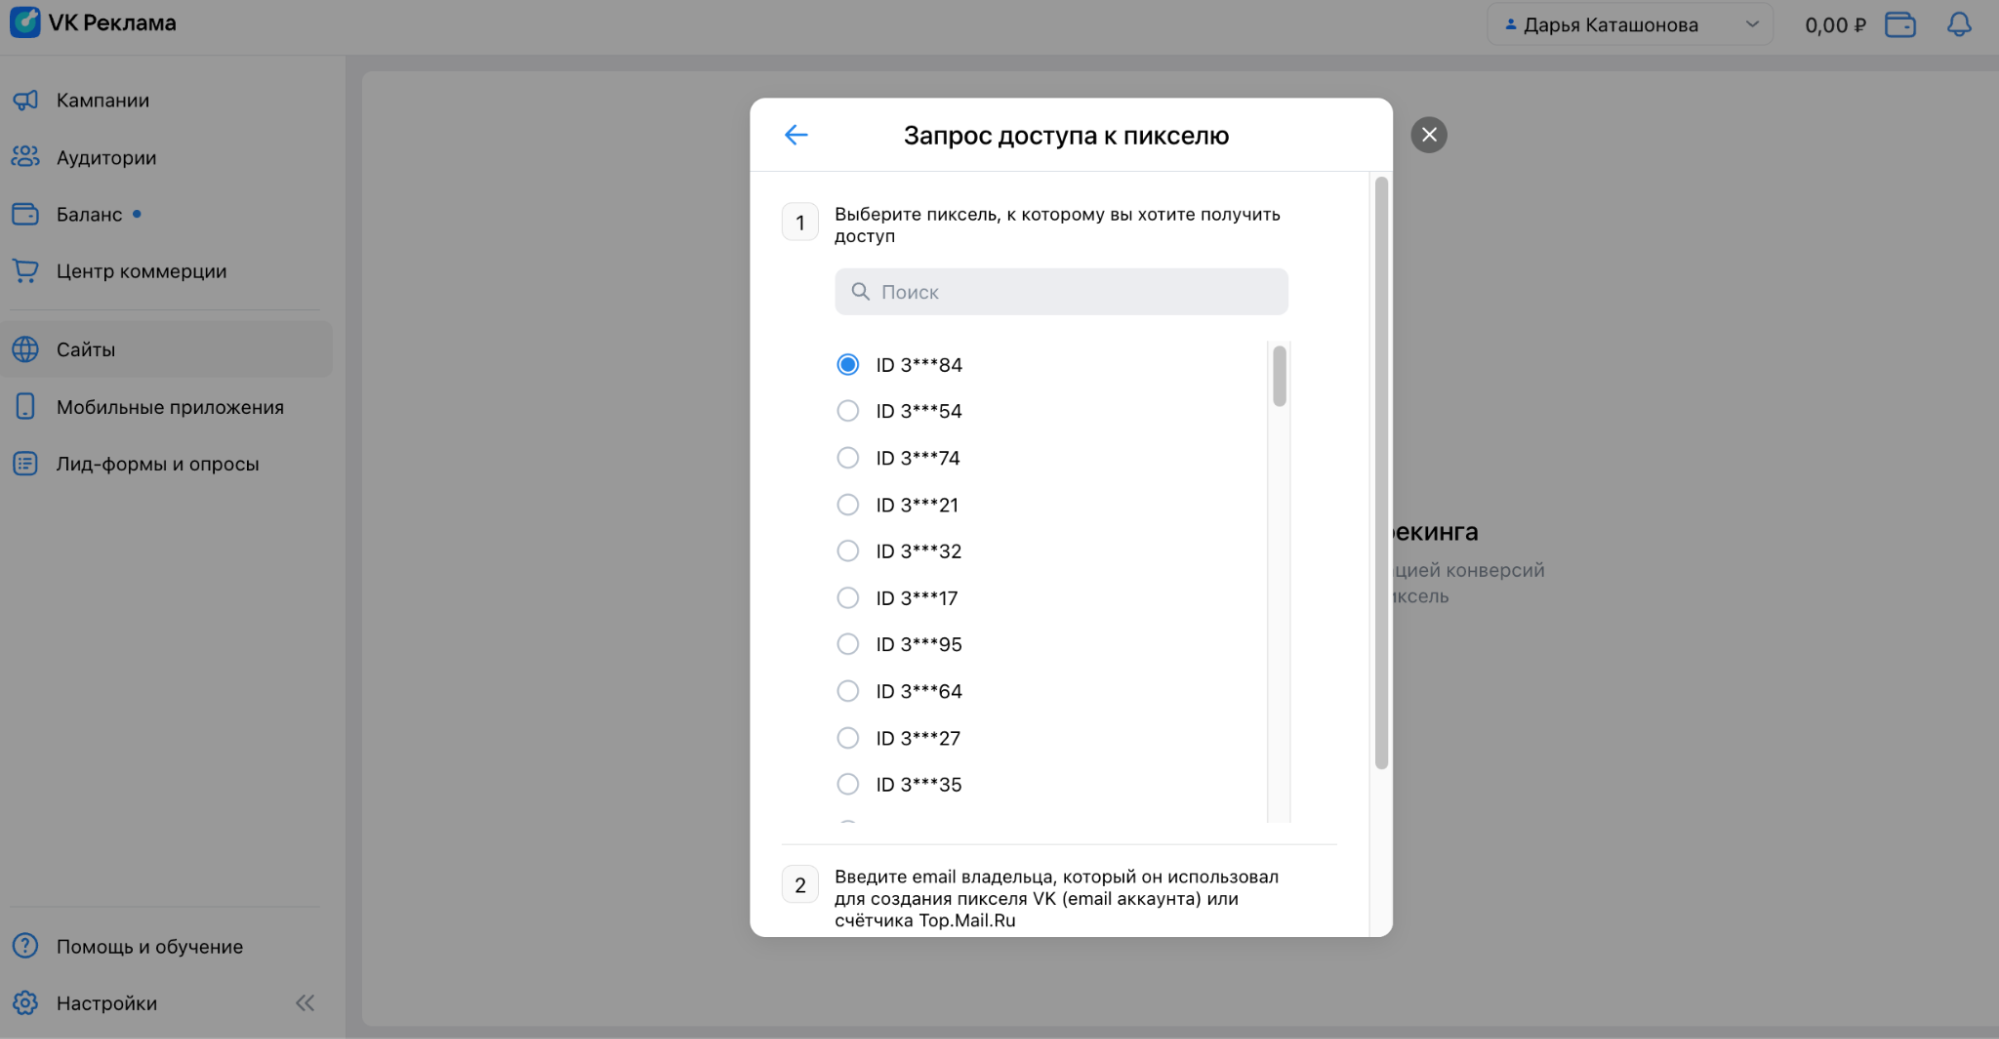1999x1039 pixels.
Task: Click the Настройки gear icon
Action: 25,1003
